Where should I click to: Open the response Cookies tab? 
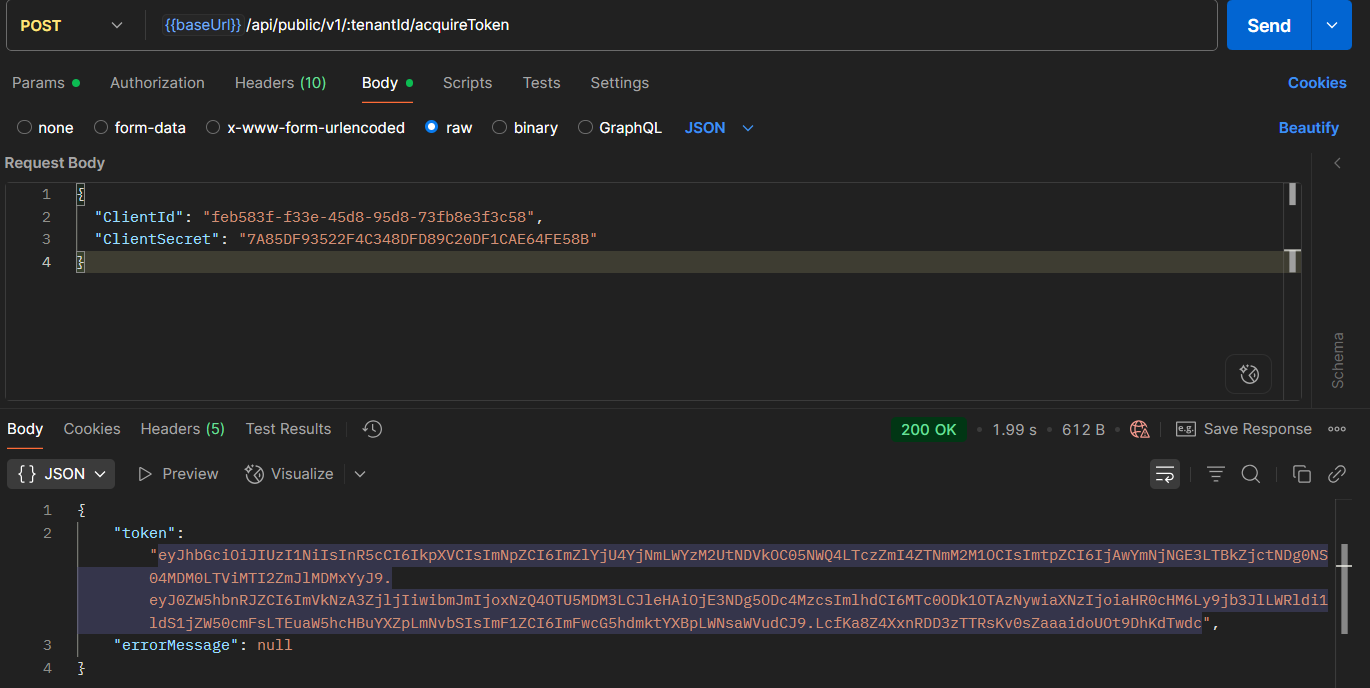pyautogui.click(x=92, y=429)
